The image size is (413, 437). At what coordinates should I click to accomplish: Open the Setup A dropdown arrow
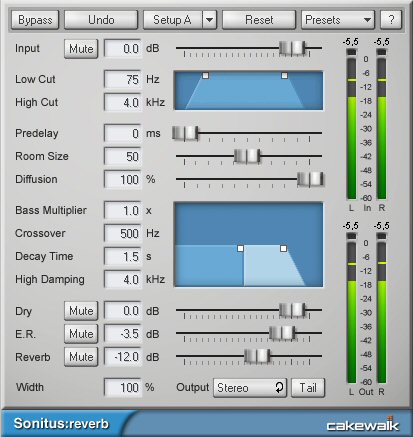tap(209, 20)
